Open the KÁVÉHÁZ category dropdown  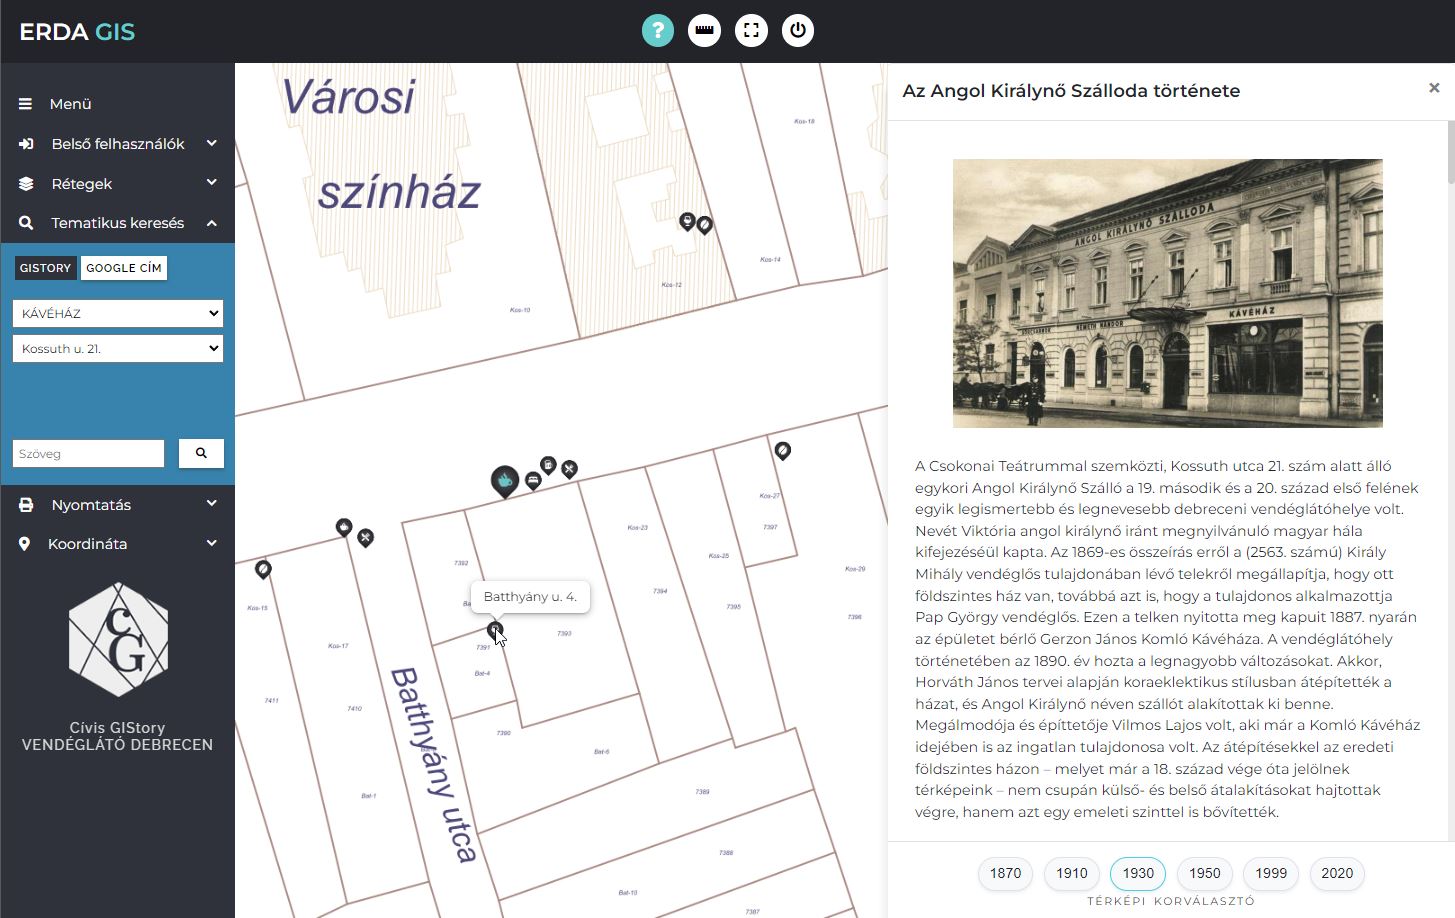coord(117,313)
